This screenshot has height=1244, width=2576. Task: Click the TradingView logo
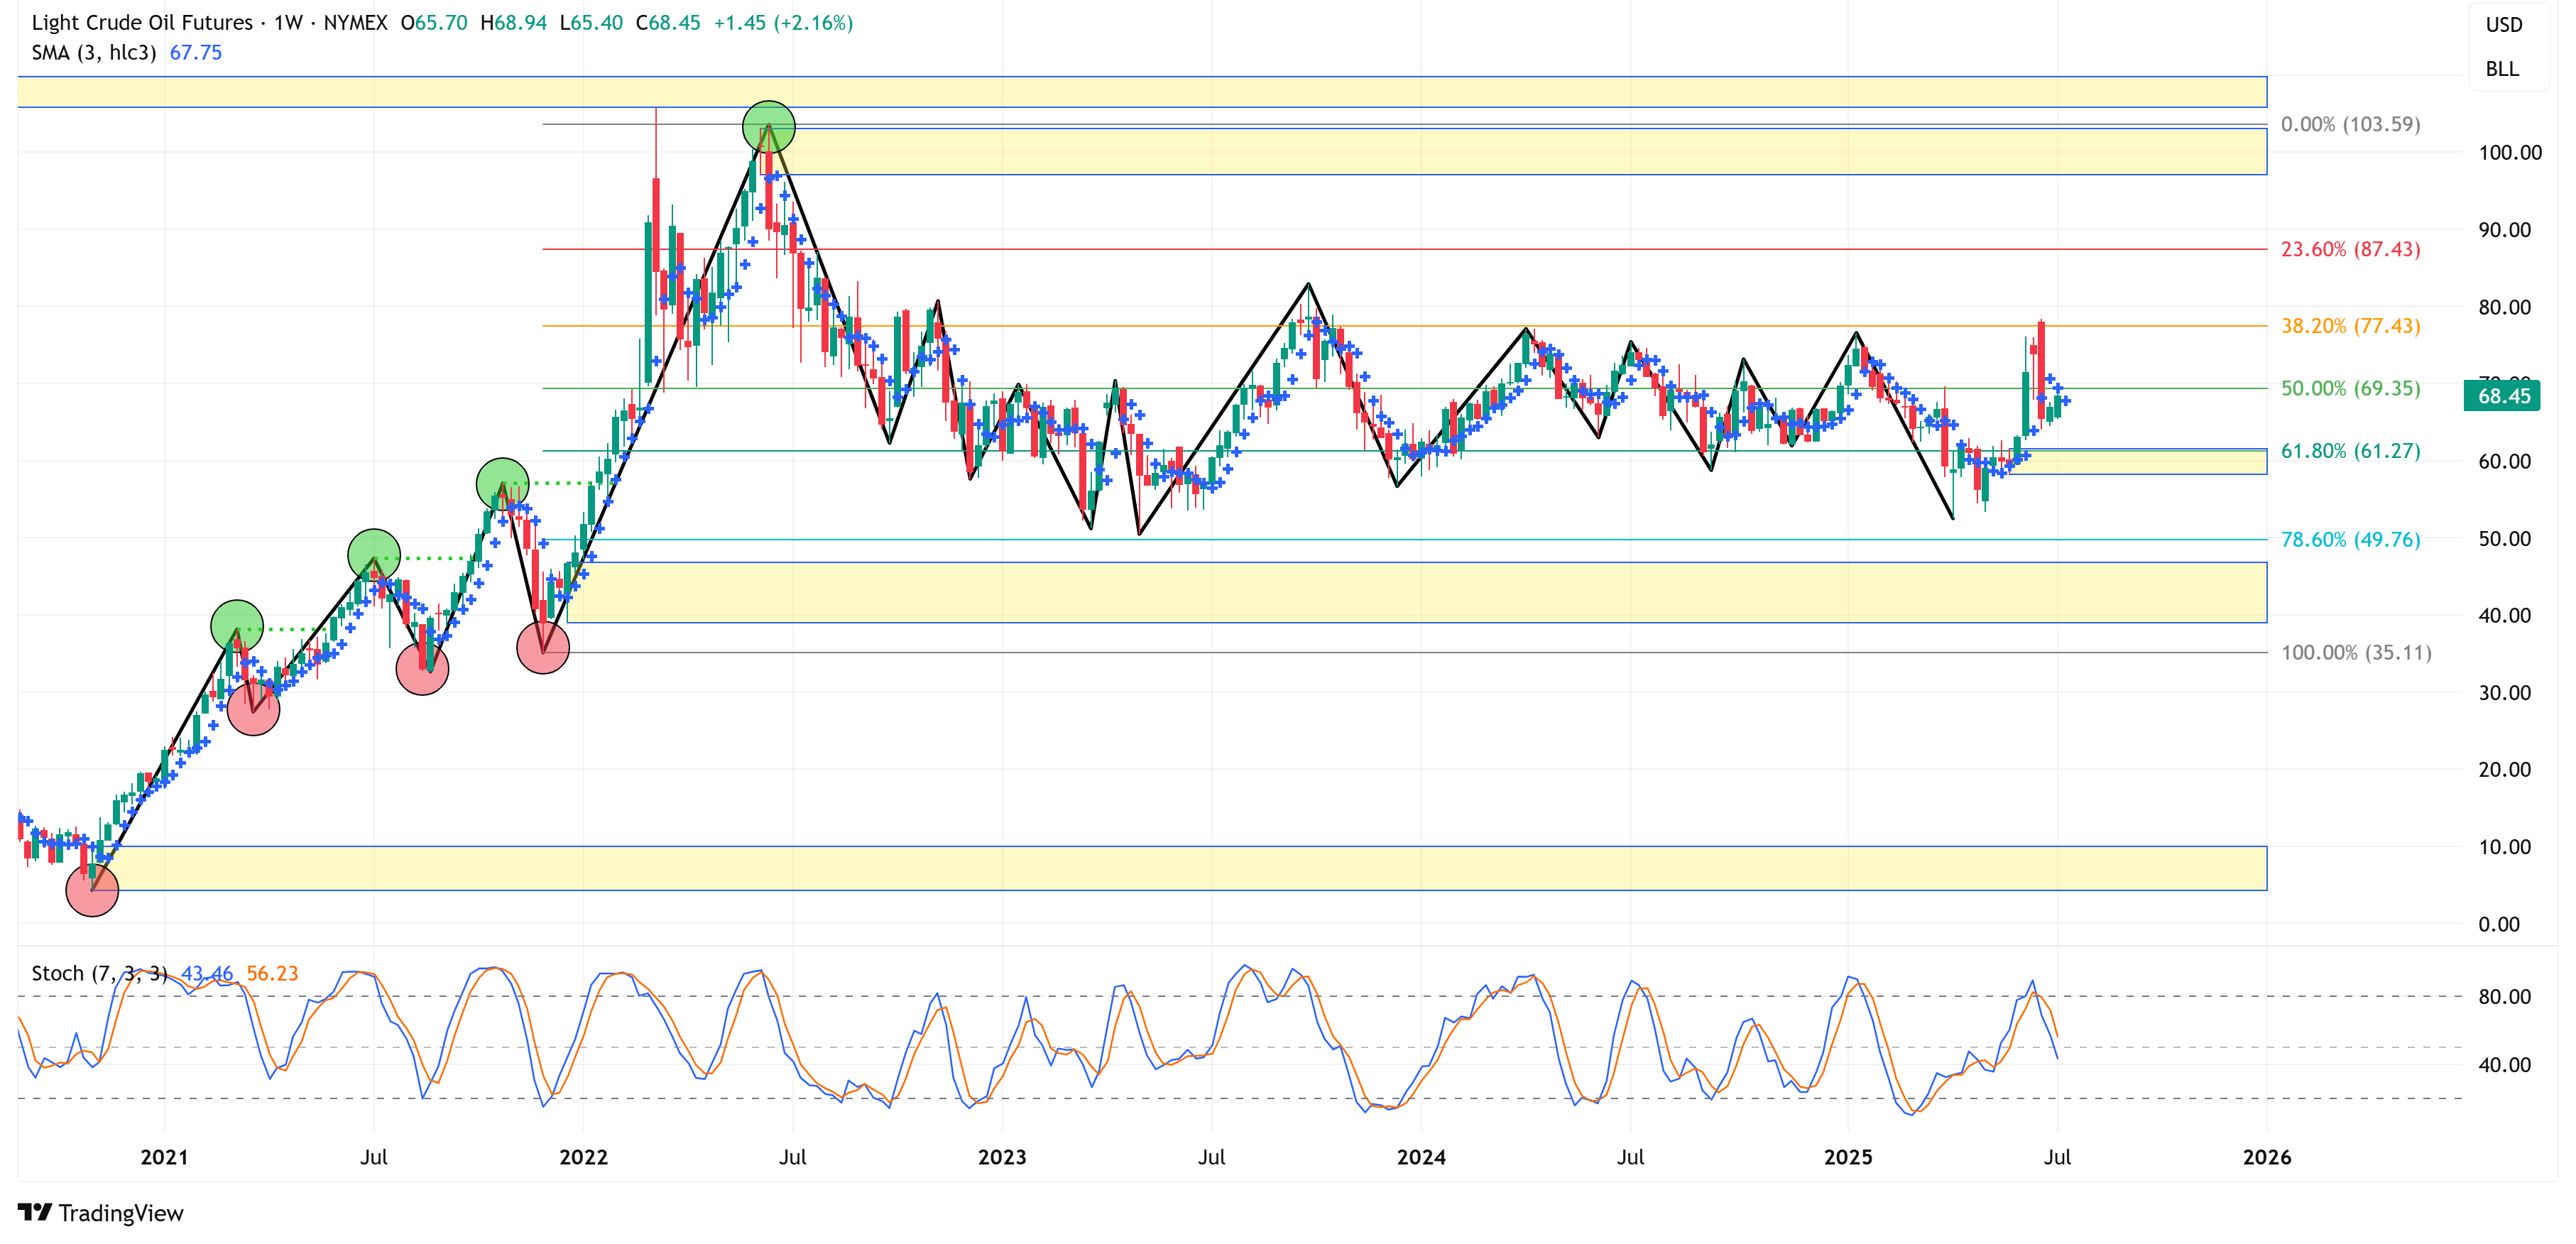click(100, 1212)
